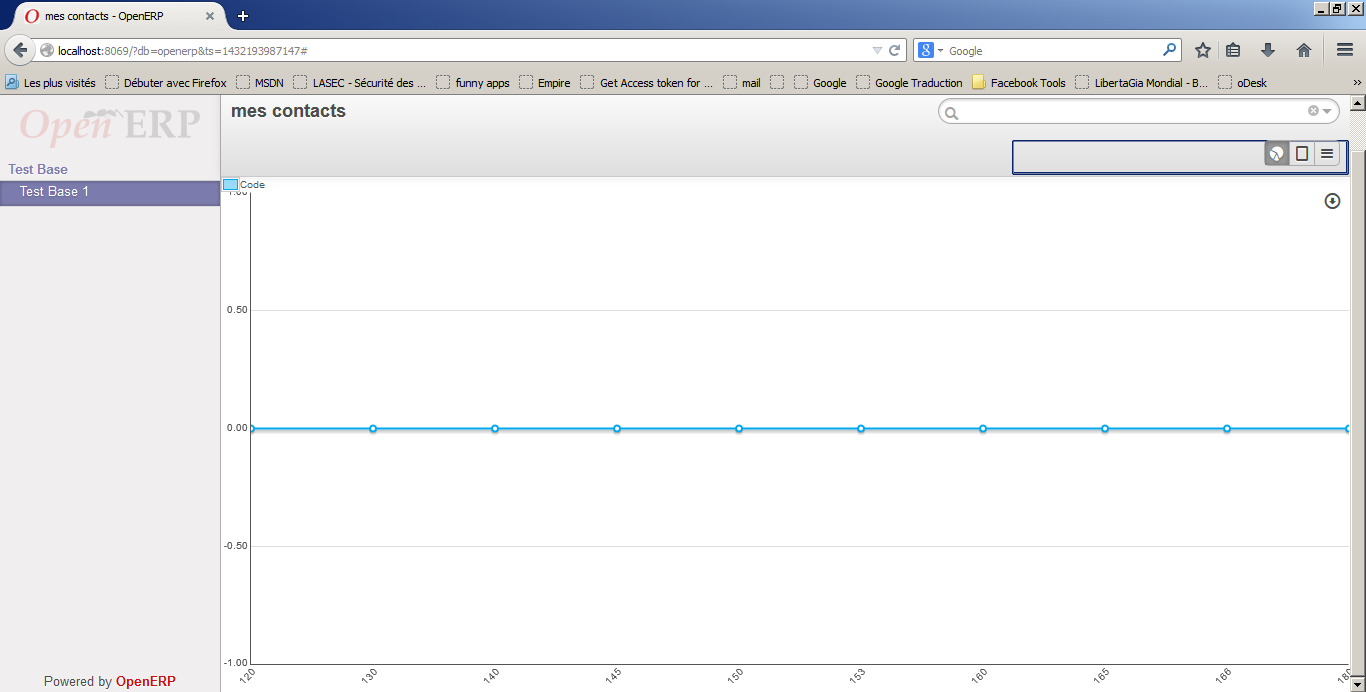Viewport: 1366px width, 692px height.
Task: Select data point at 130
Action: (373, 428)
